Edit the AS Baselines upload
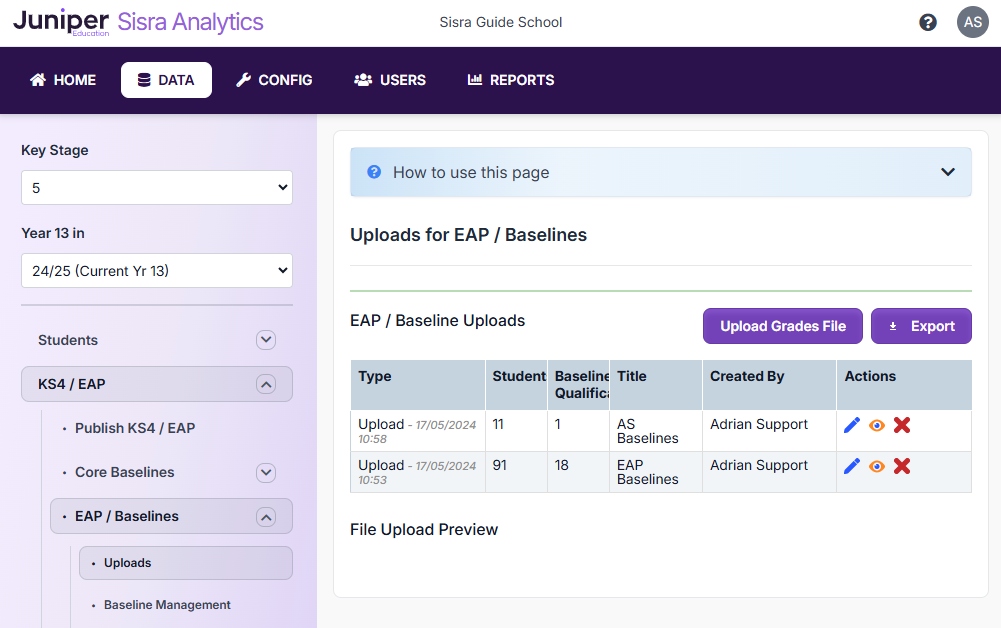Screen dimensions: 1001x628 852,425
